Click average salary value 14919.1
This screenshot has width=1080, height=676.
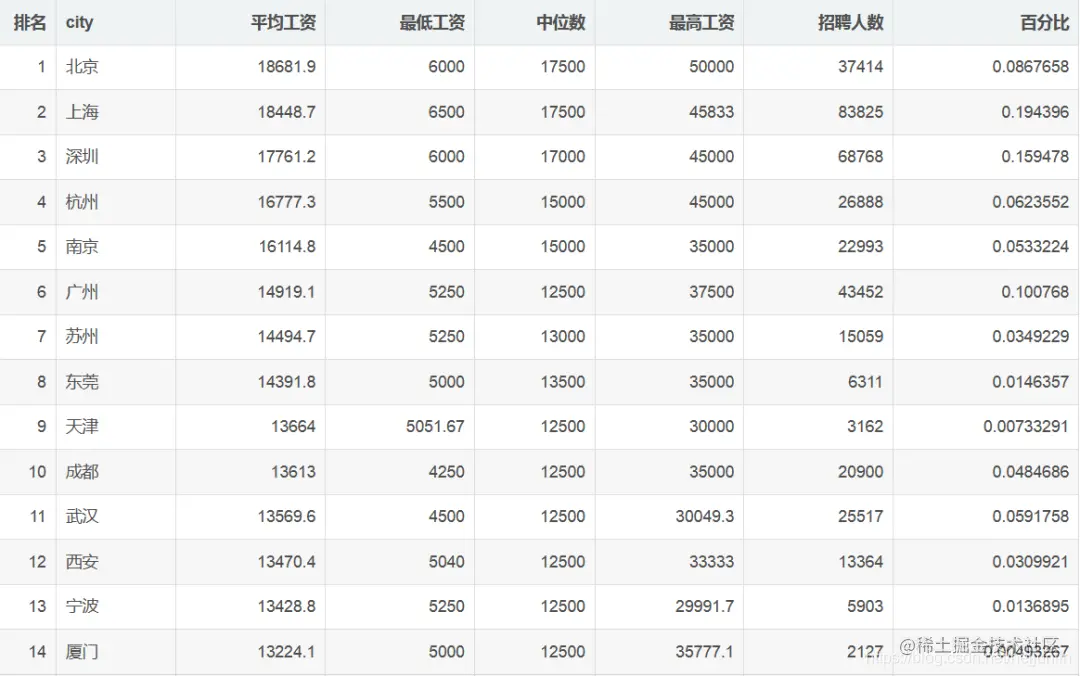point(287,292)
